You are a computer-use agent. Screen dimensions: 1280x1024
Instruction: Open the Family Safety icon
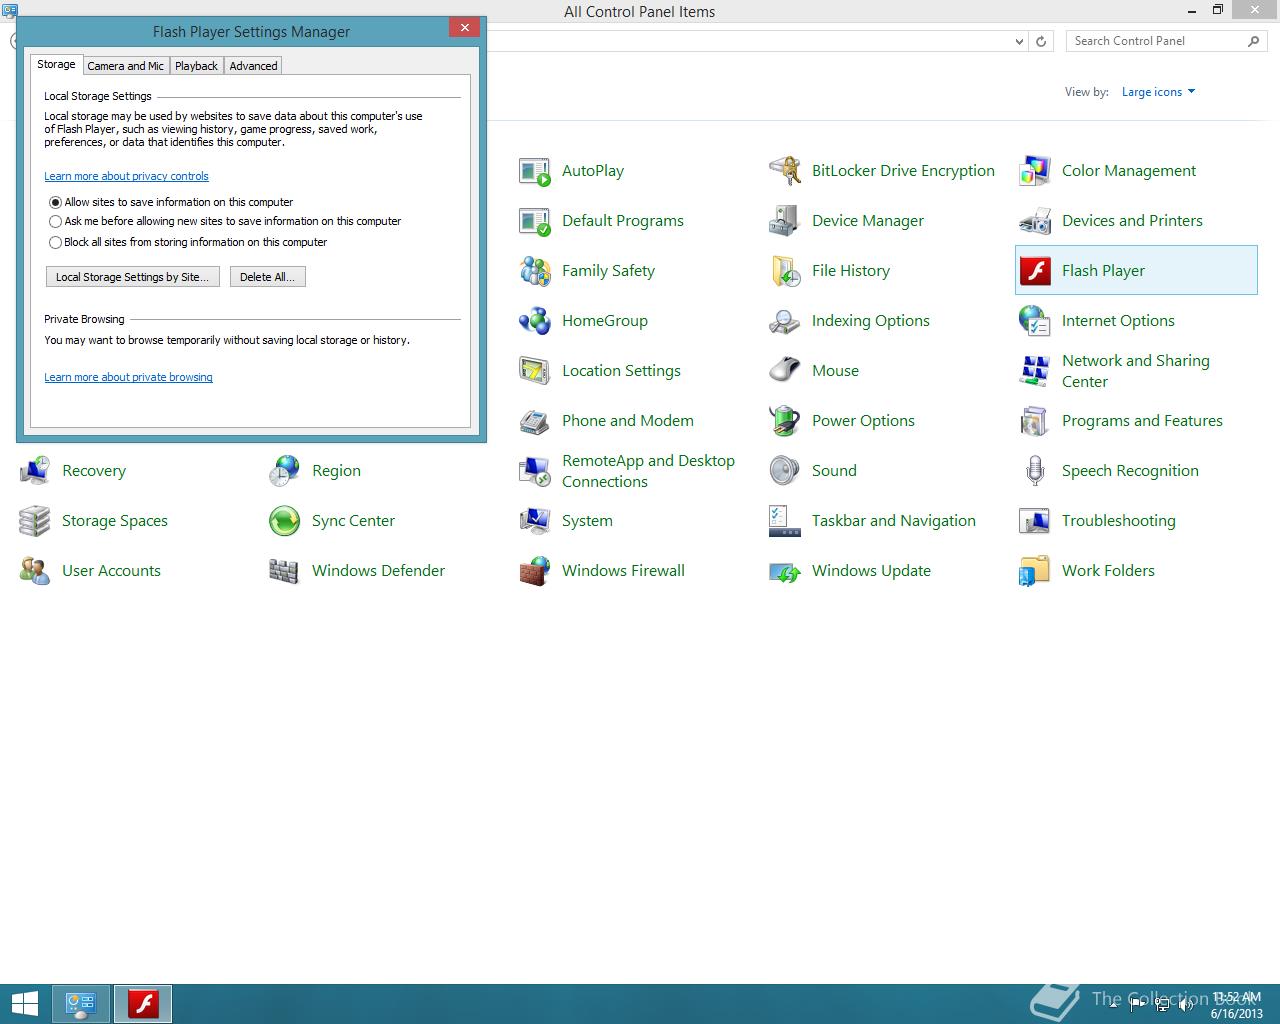(535, 271)
